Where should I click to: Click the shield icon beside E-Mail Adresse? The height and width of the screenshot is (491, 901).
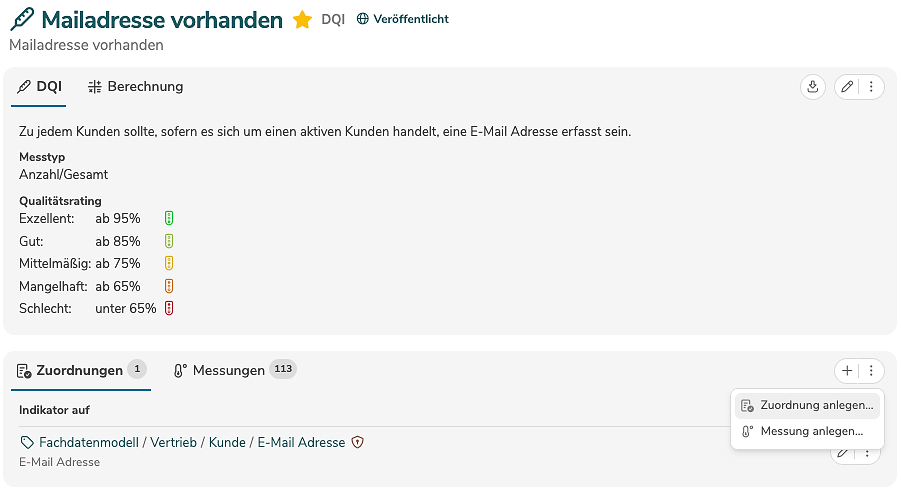click(x=357, y=442)
